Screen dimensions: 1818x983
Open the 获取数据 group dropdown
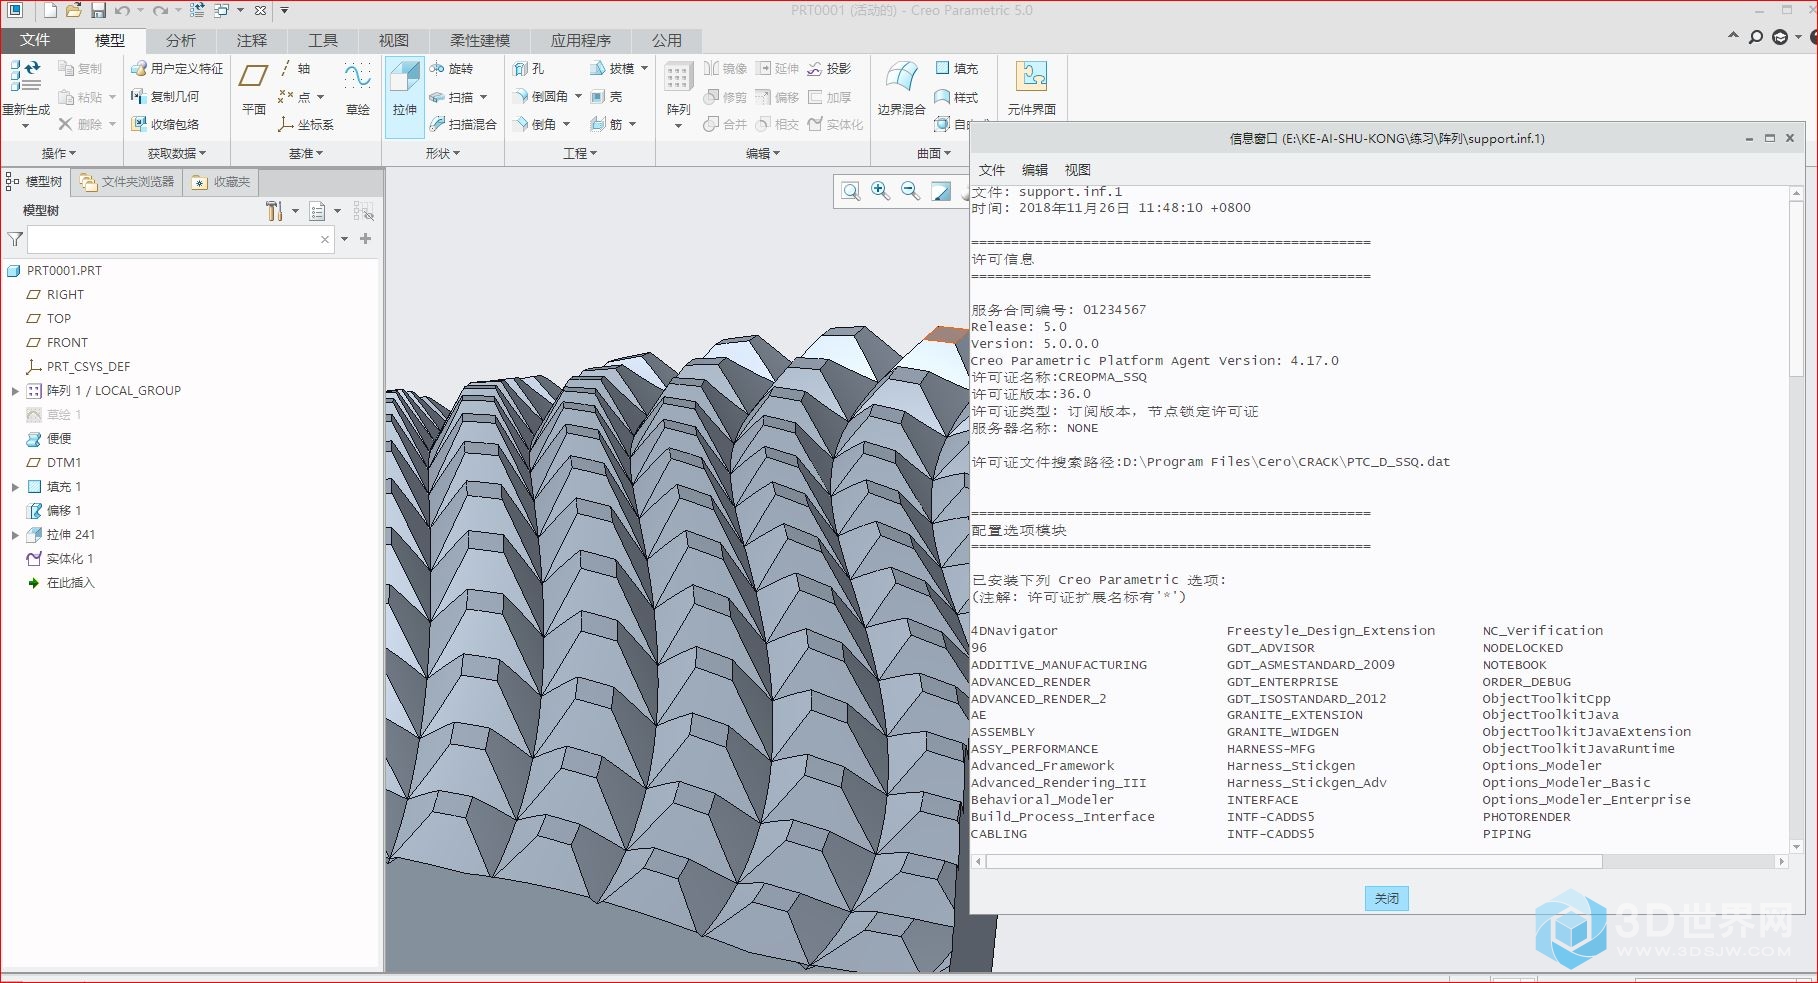(x=177, y=153)
